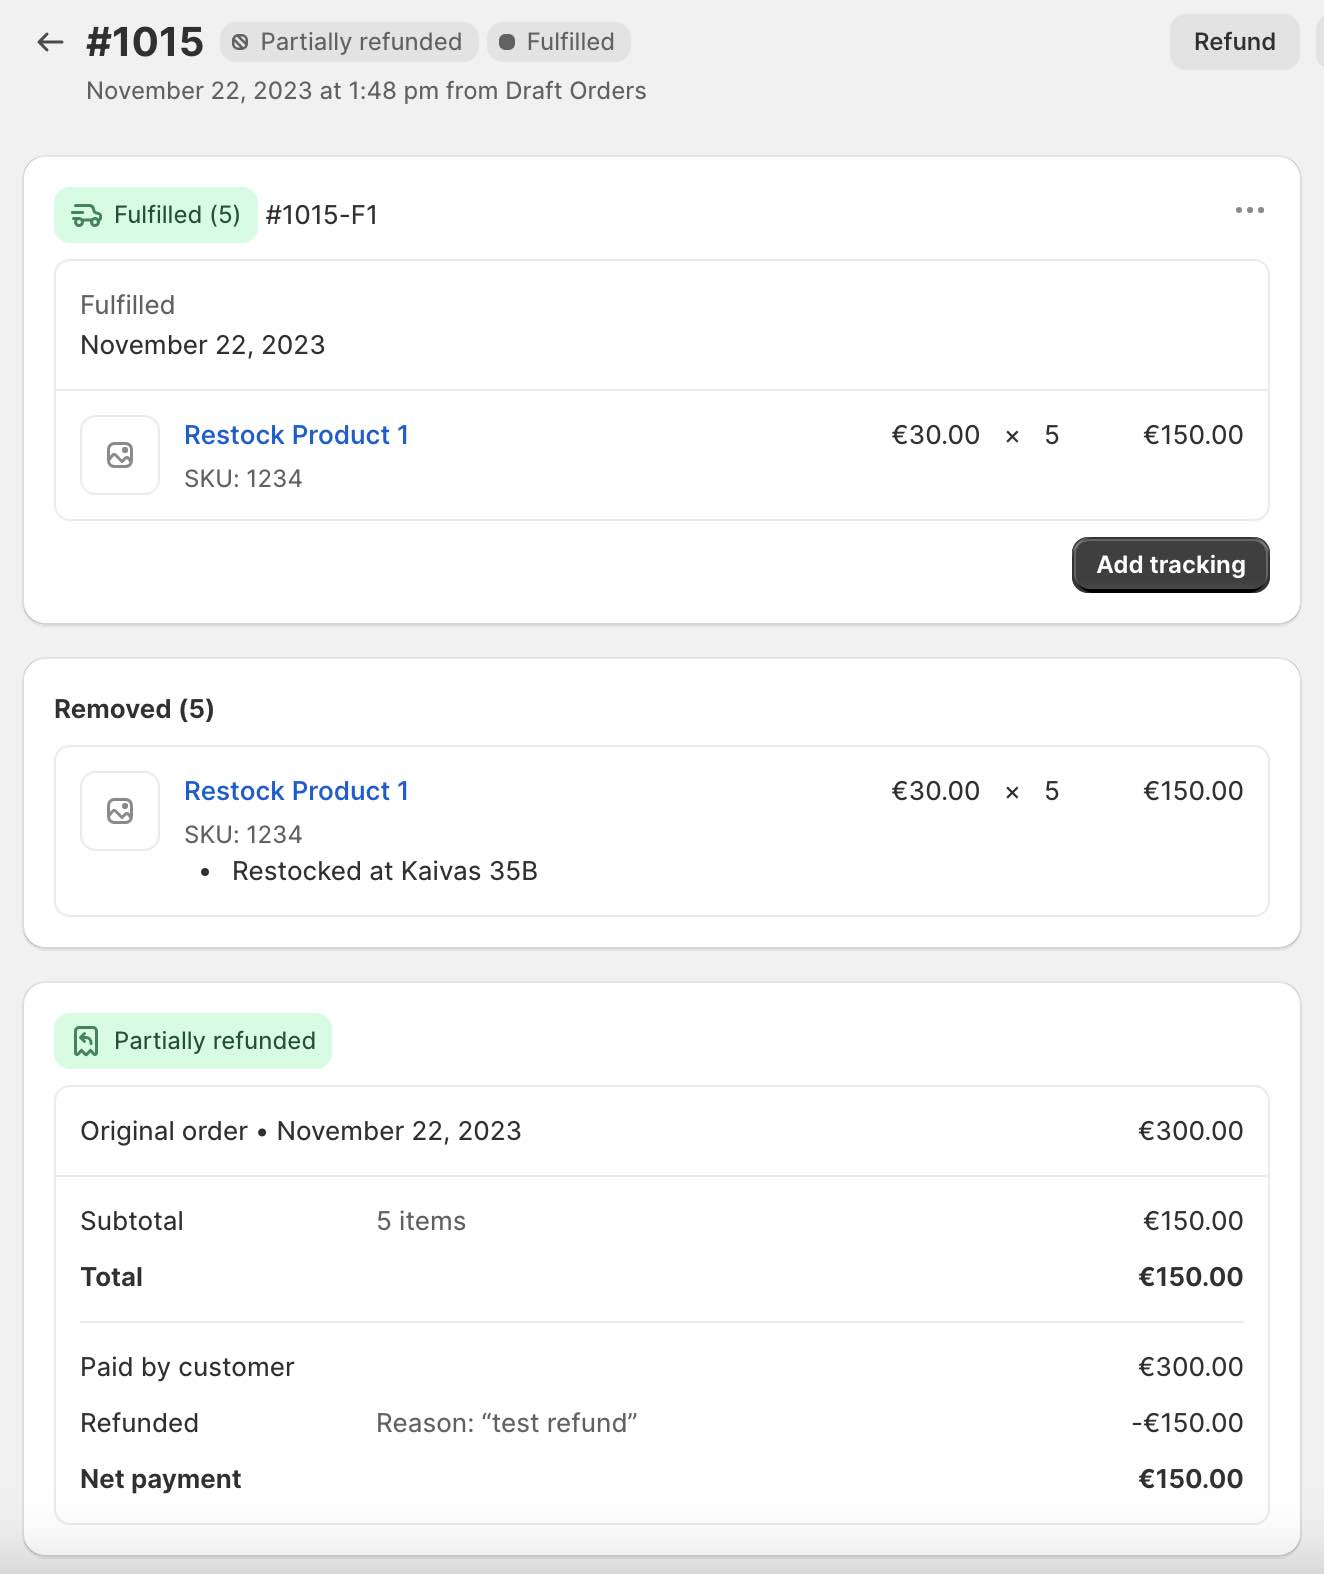The width and height of the screenshot is (1324, 1574).
Task: Click the receipt refund icon in payment card
Action: pyautogui.click(x=86, y=1041)
